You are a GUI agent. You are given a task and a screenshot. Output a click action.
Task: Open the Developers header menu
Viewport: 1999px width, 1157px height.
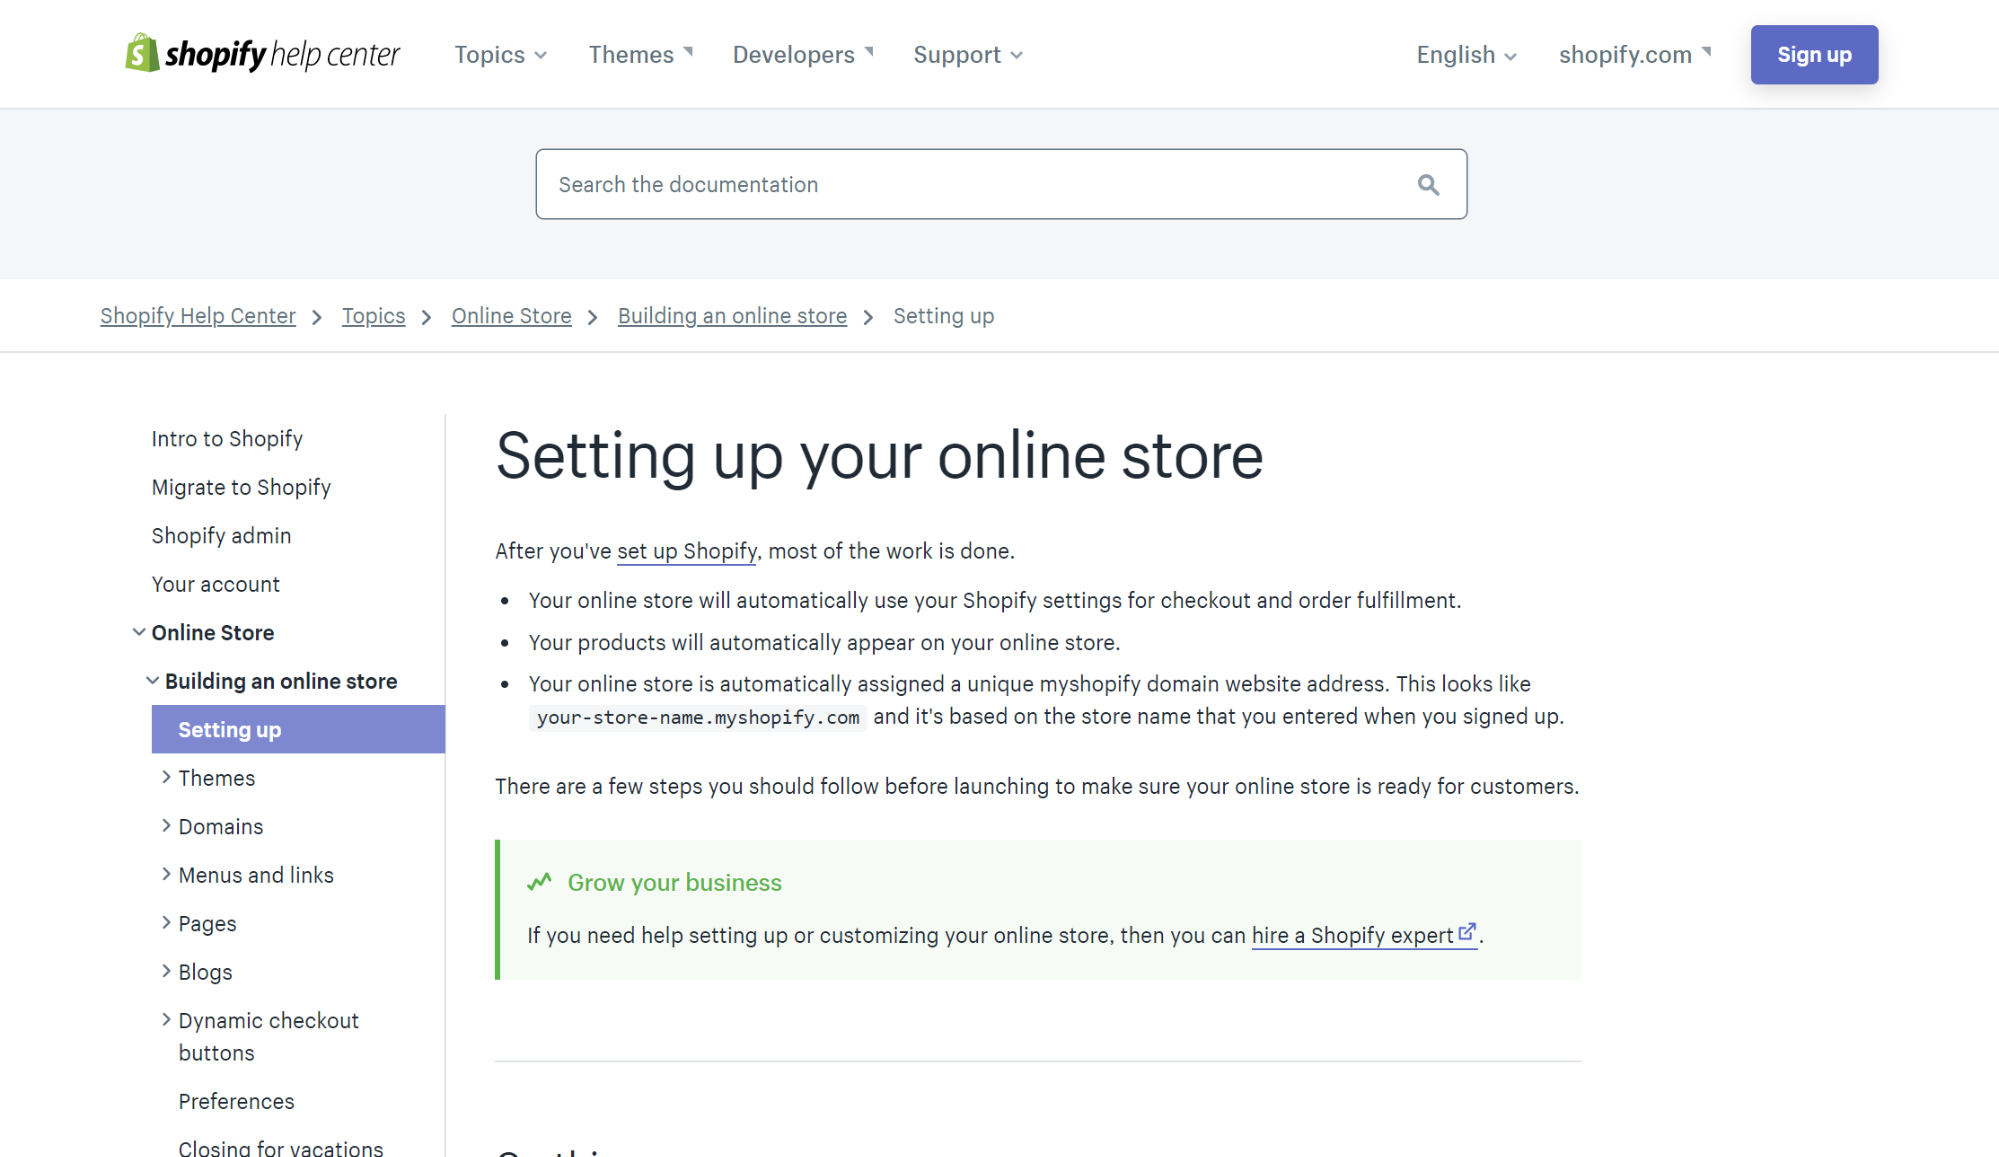(x=803, y=55)
